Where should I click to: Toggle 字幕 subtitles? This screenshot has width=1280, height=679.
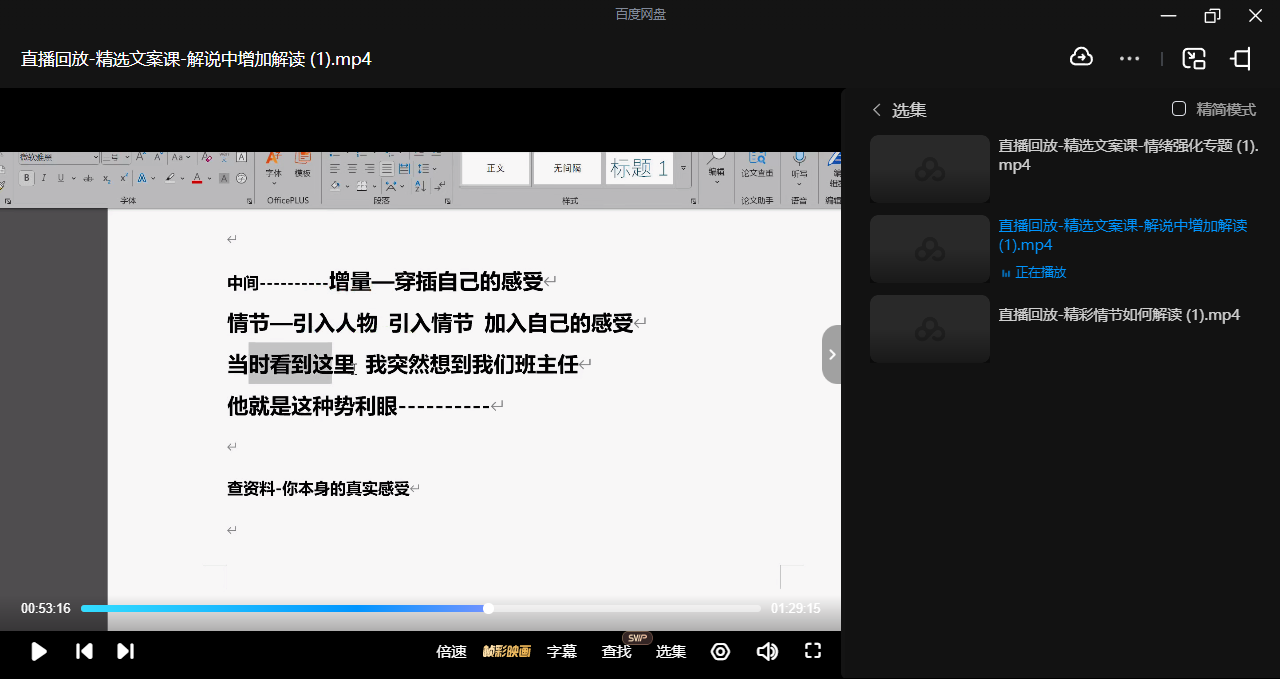pos(562,652)
